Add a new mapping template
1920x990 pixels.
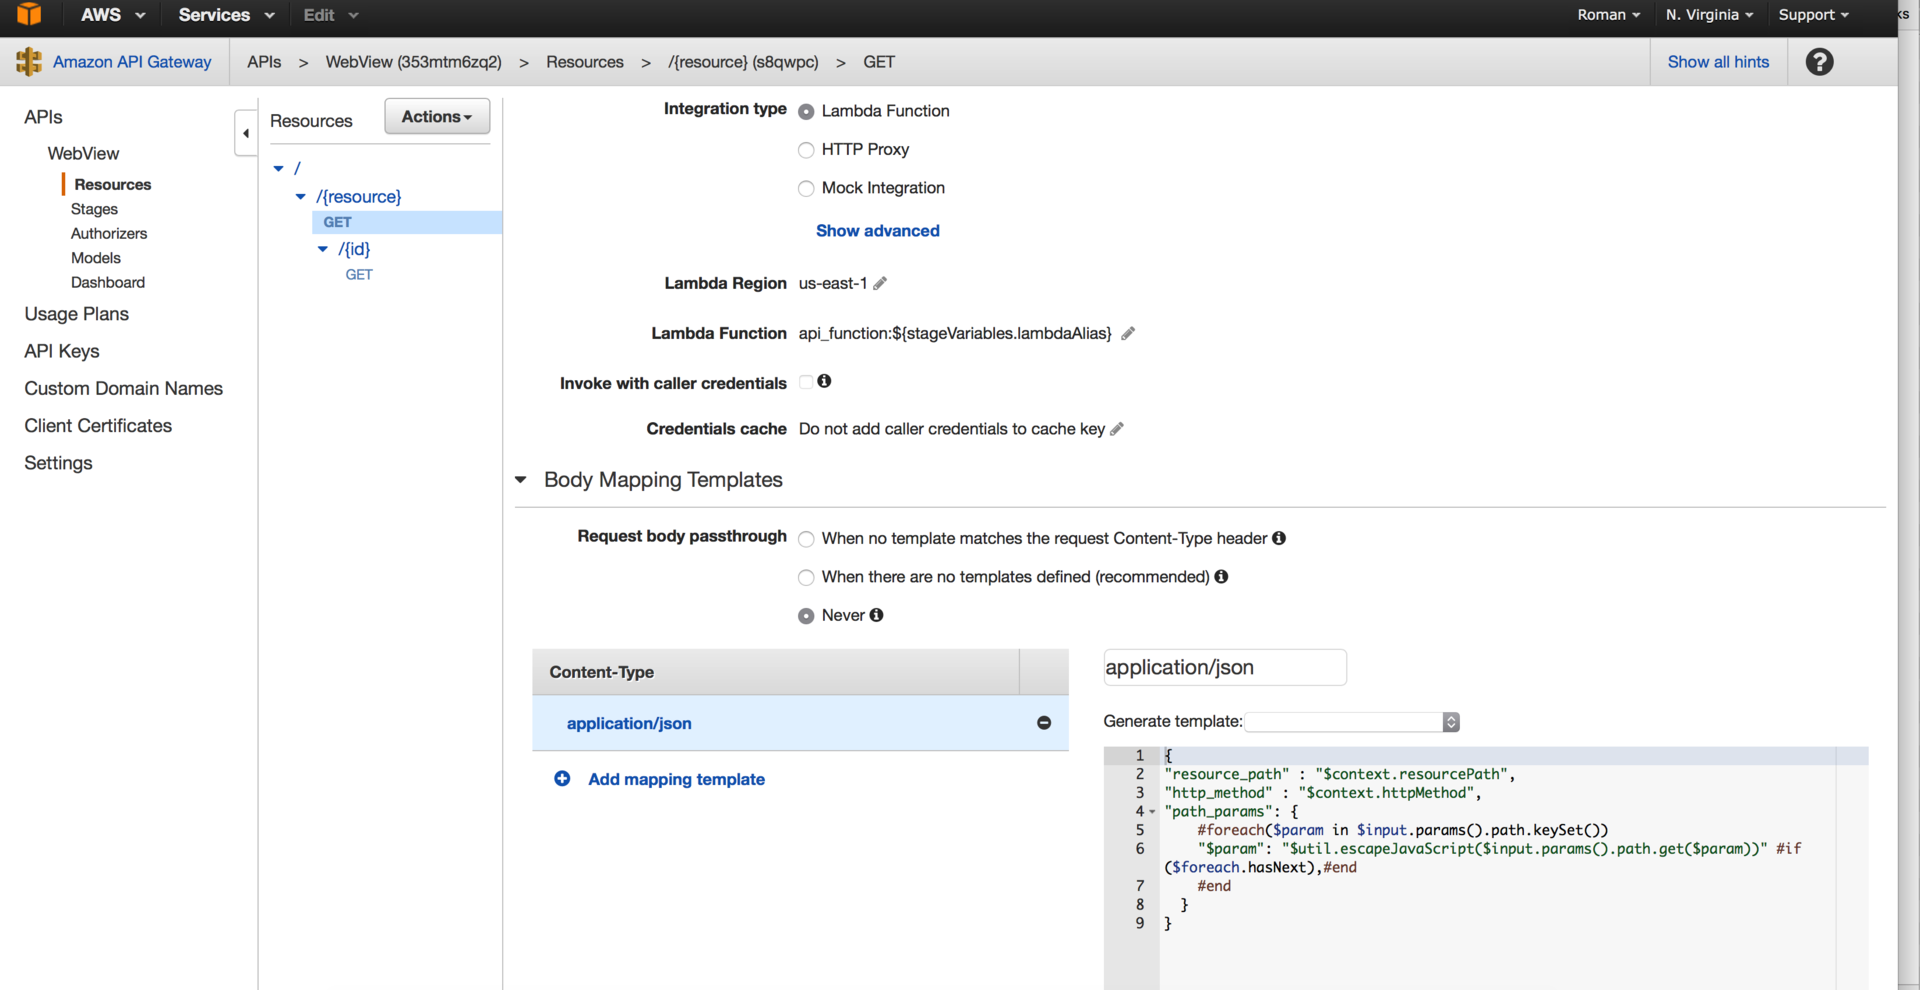[x=676, y=779]
